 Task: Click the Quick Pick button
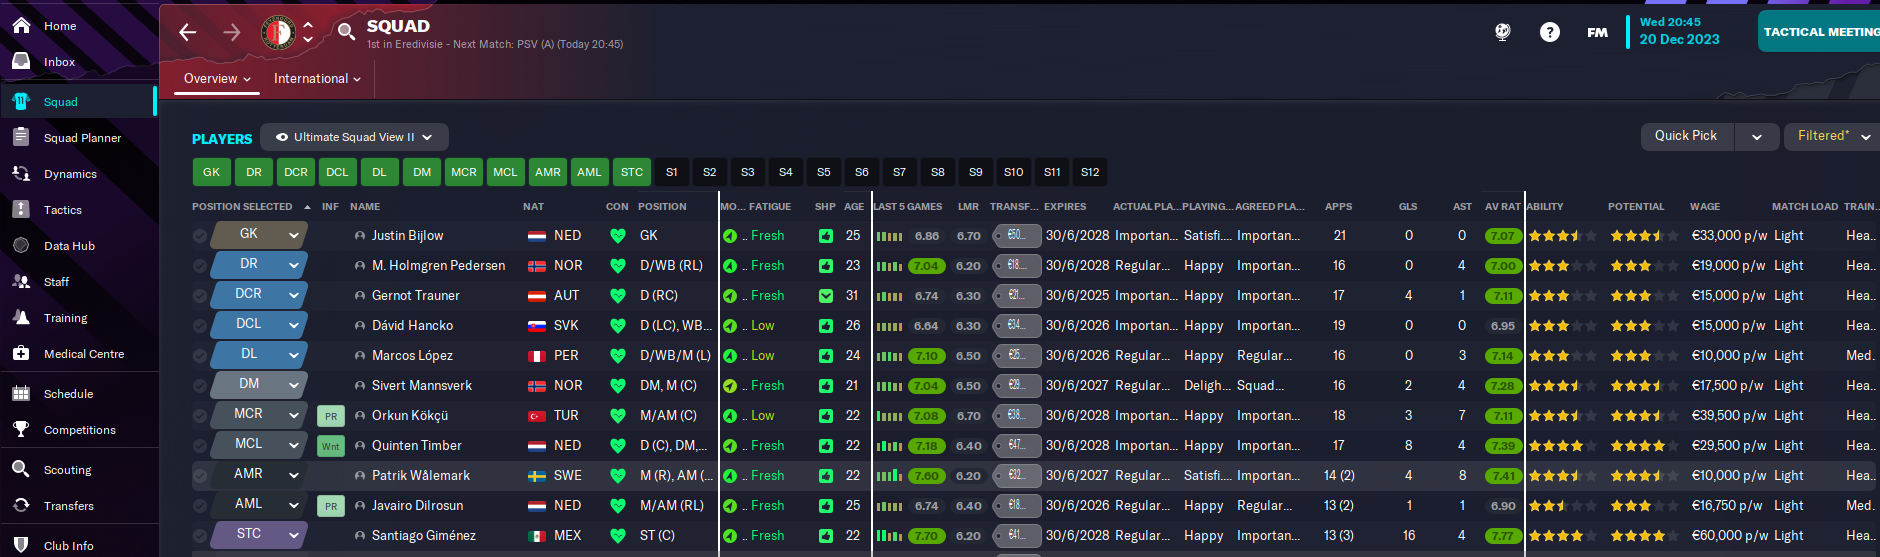click(x=1688, y=136)
